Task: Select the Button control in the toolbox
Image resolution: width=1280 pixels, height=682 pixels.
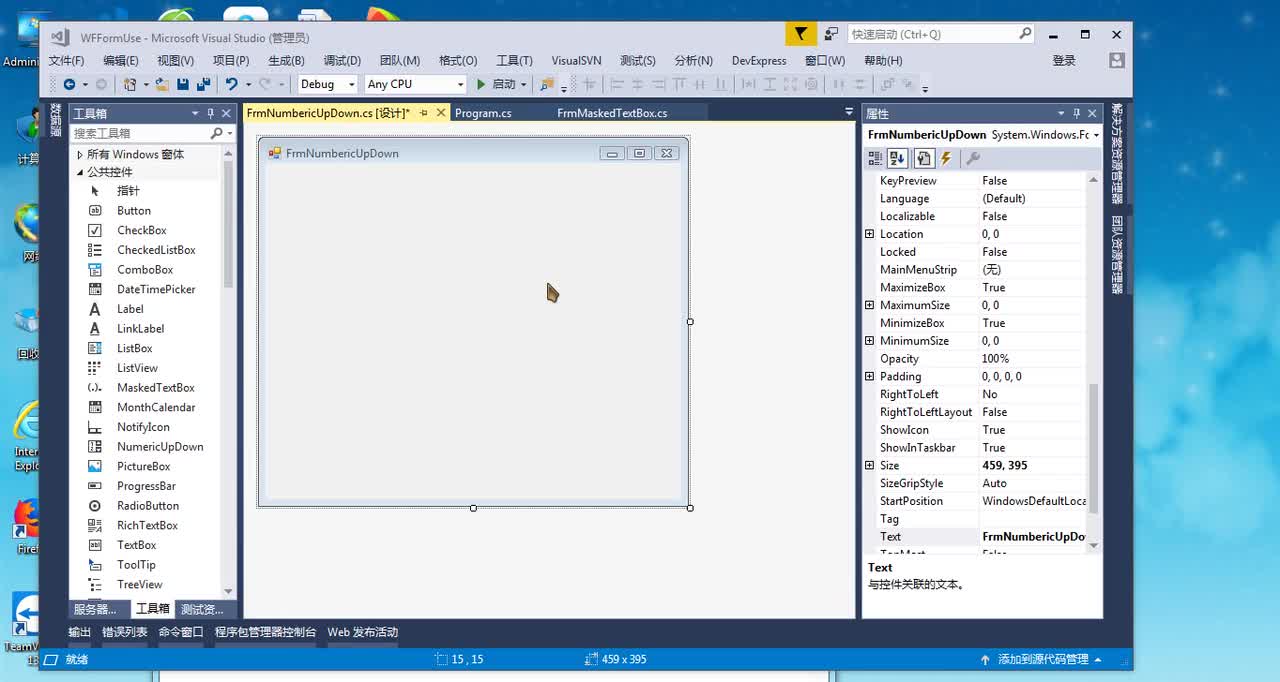Action: coord(133,211)
